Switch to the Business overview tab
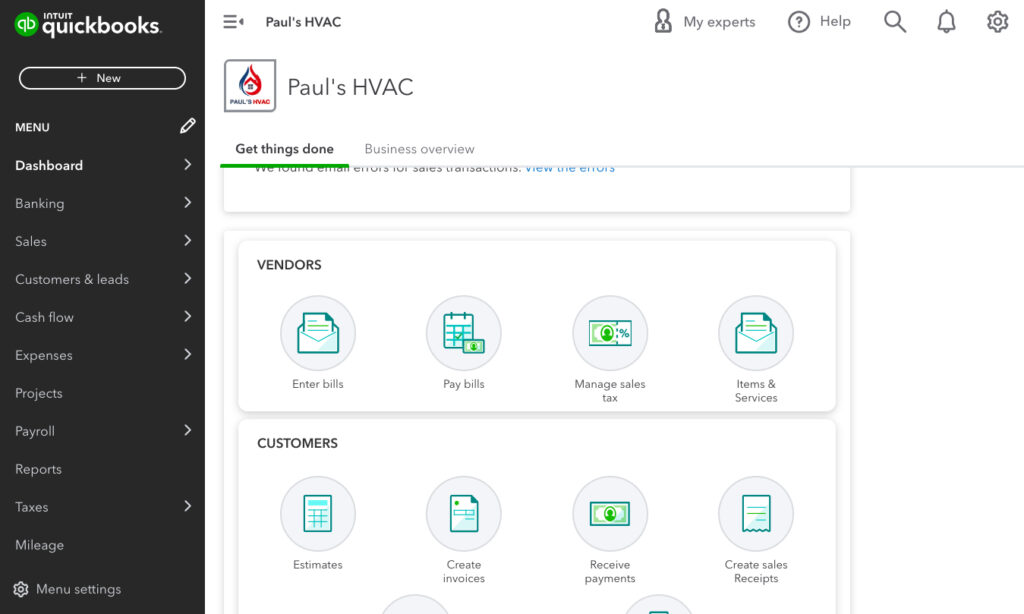This screenshot has width=1024, height=614. [419, 148]
